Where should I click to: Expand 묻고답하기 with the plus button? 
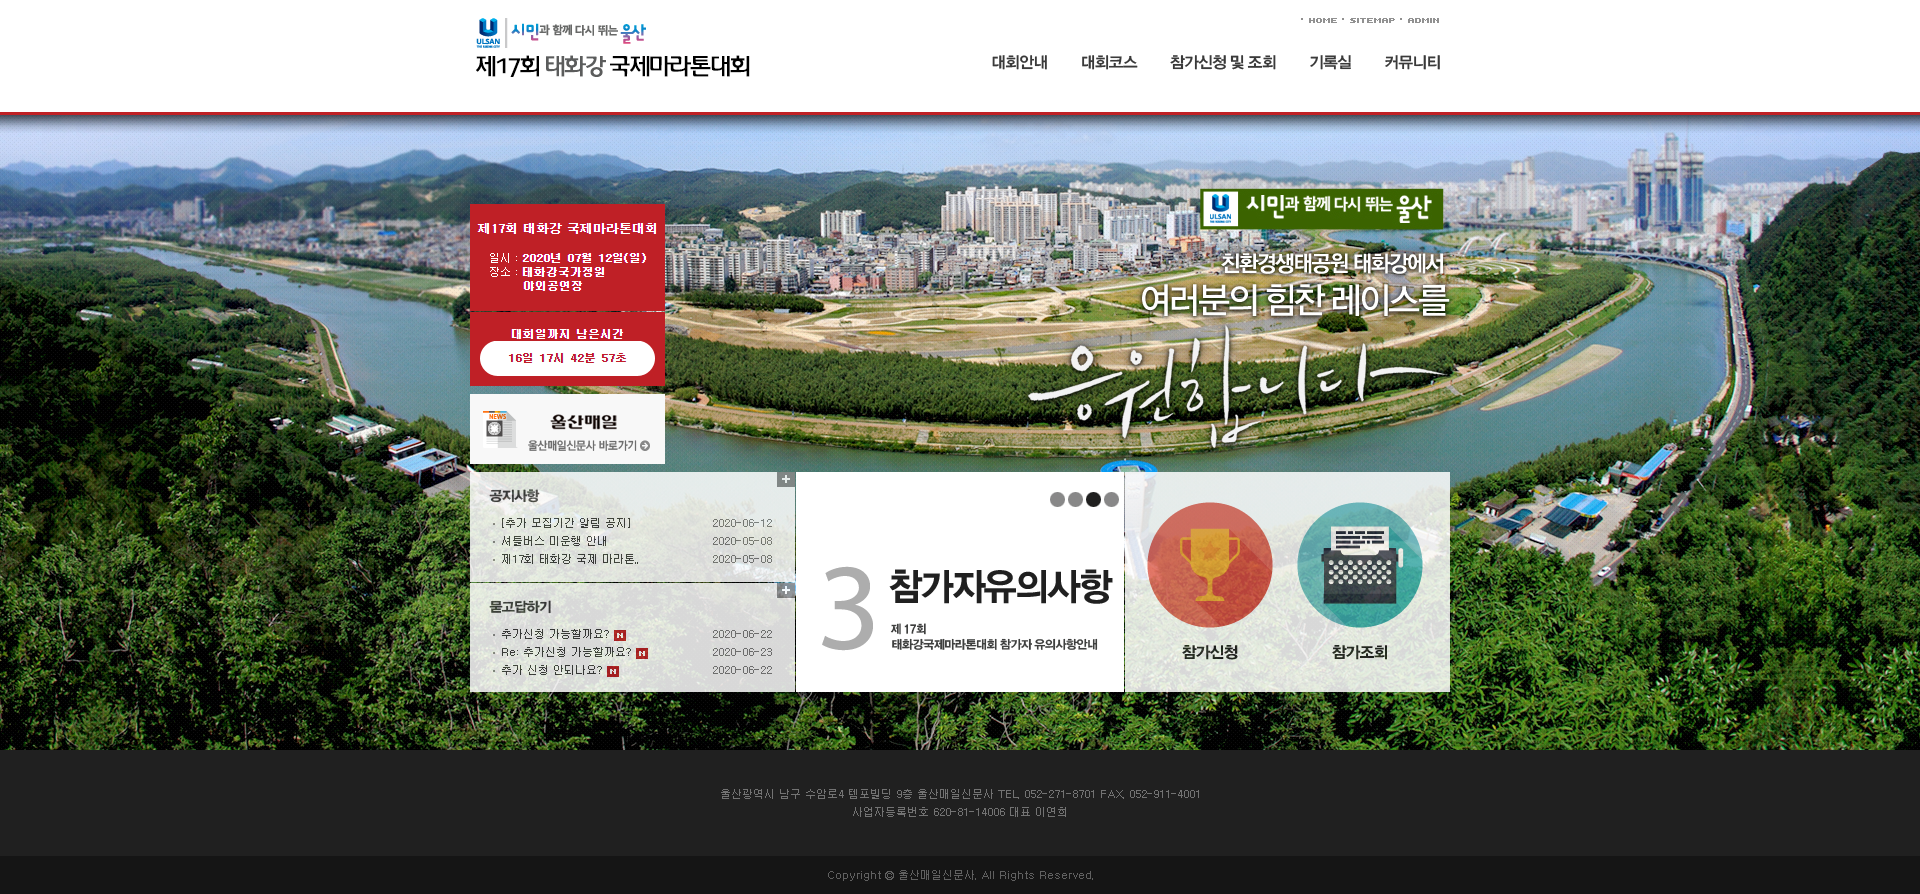click(x=786, y=590)
